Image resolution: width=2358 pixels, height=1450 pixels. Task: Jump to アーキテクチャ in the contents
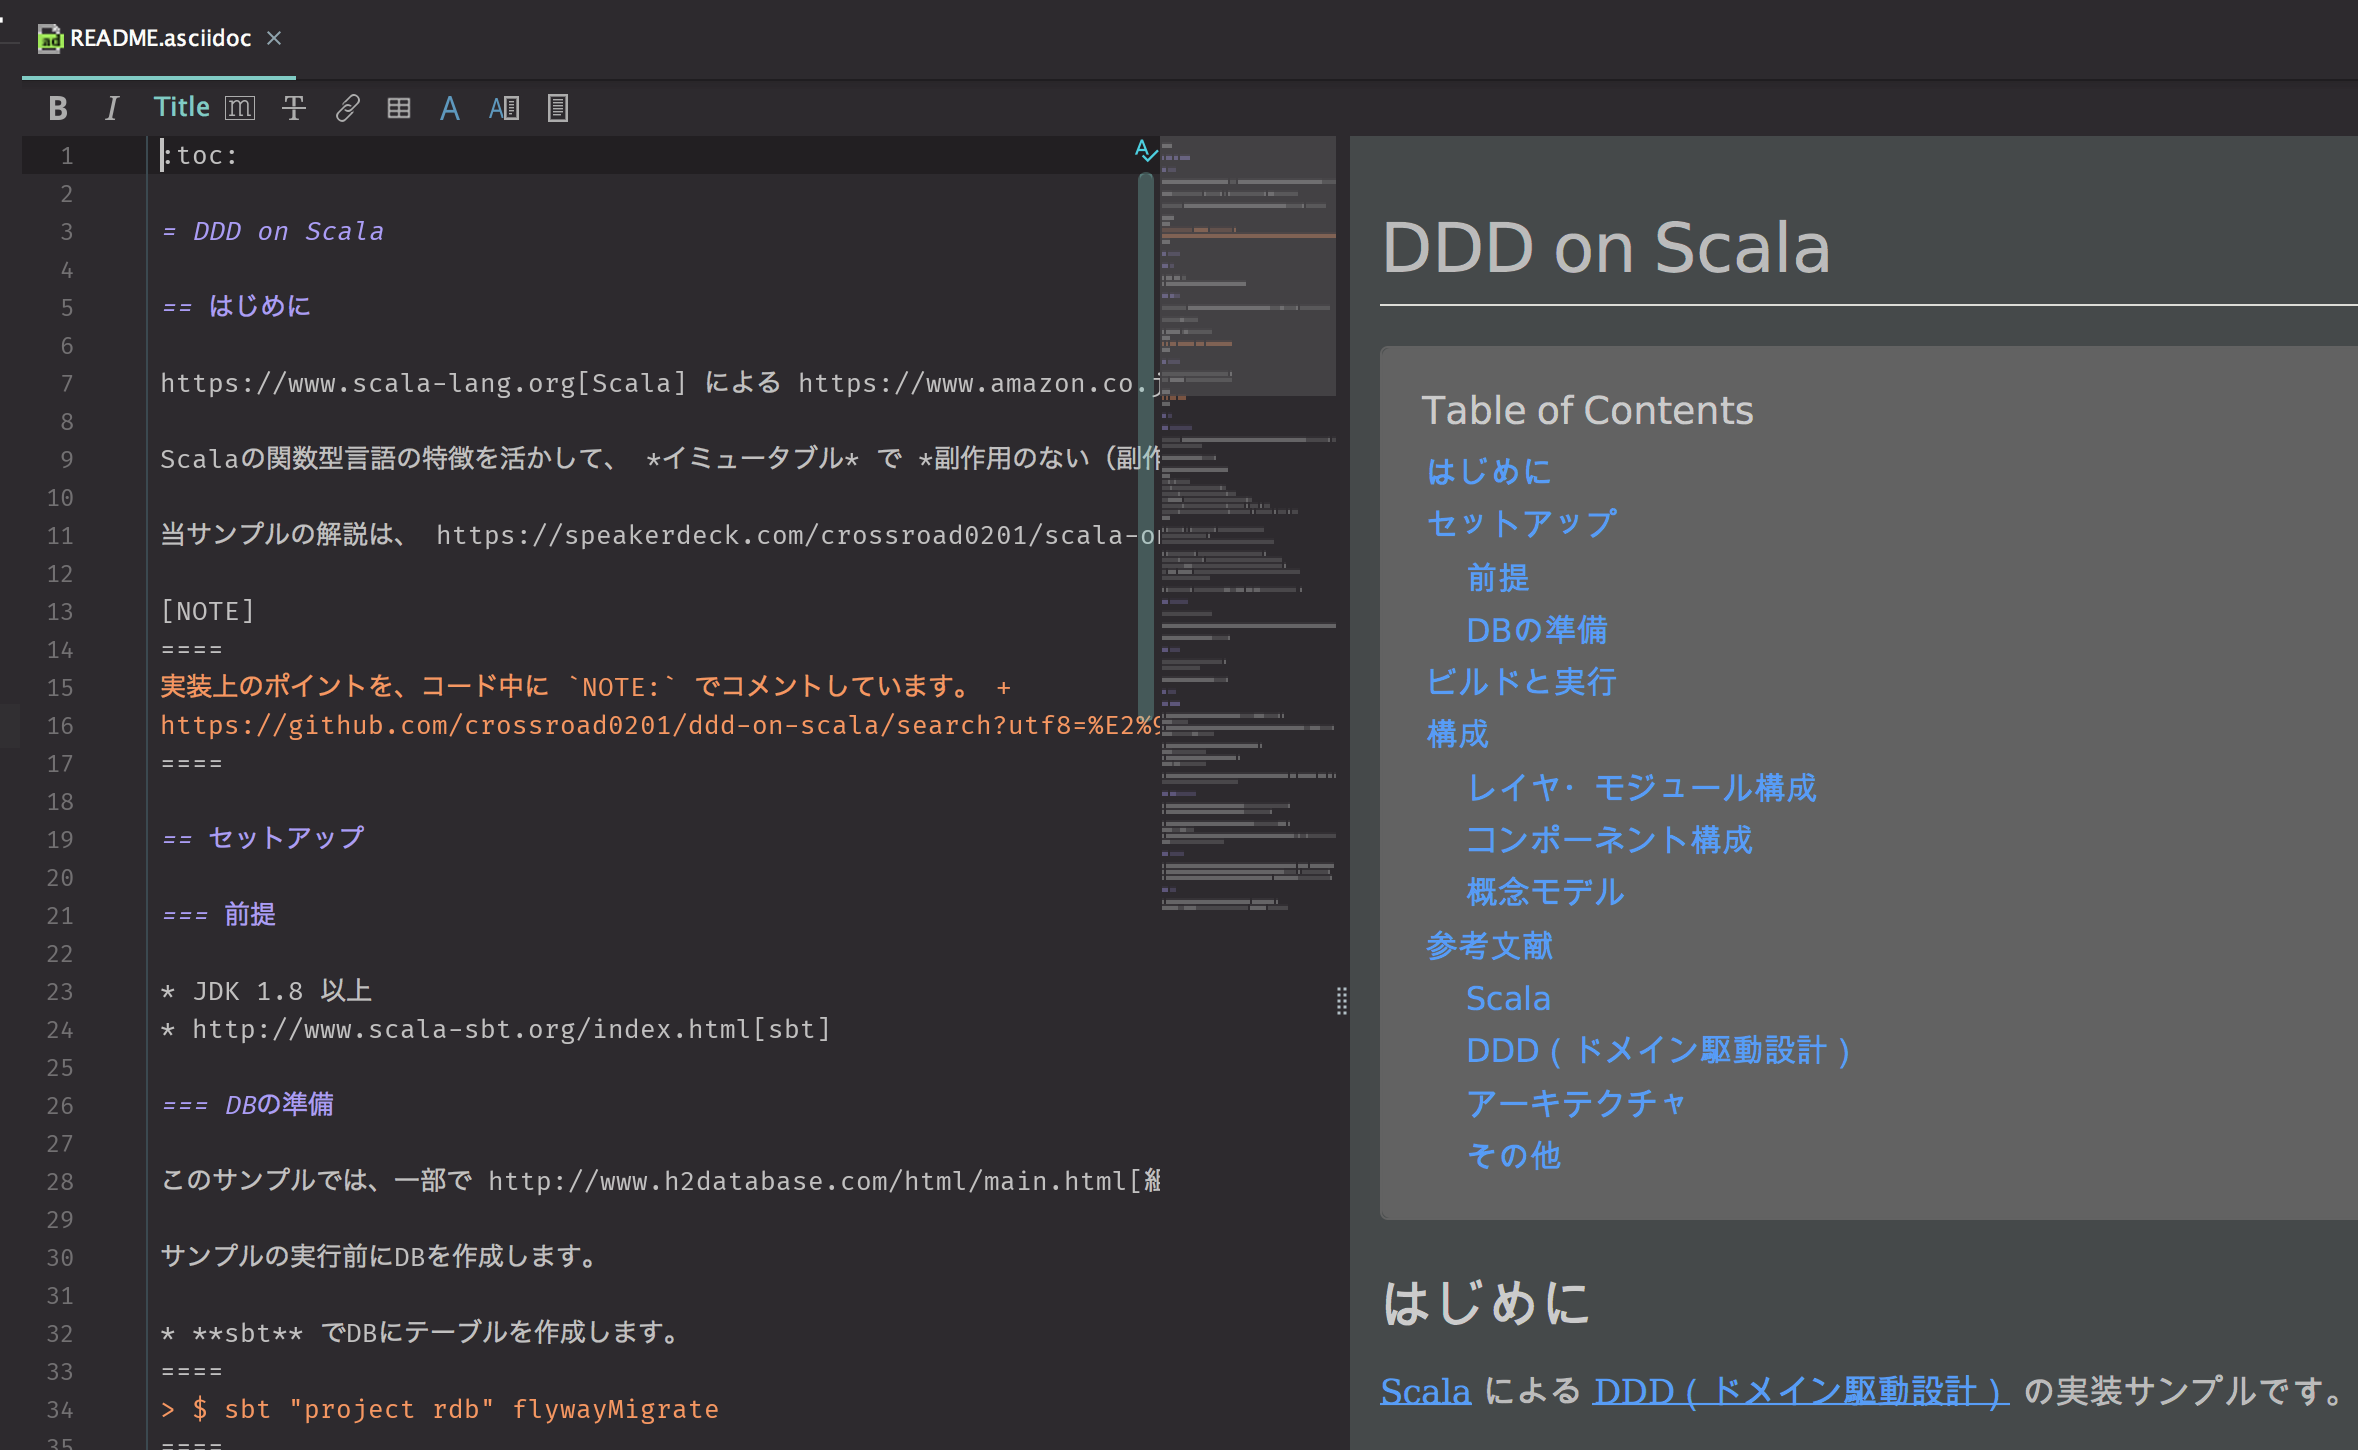tap(1577, 1103)
